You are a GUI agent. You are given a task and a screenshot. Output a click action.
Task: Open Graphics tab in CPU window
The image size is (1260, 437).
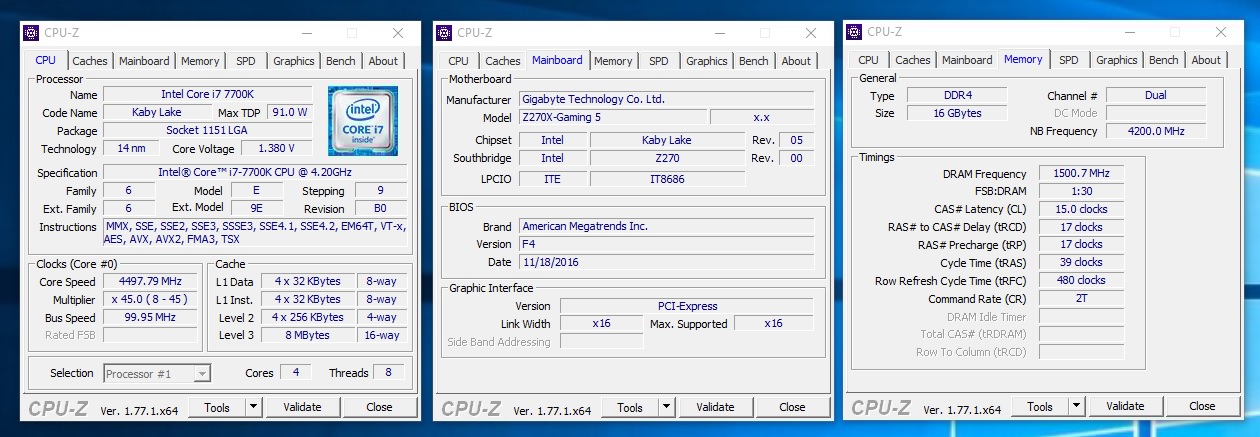(x=294, y=61)
